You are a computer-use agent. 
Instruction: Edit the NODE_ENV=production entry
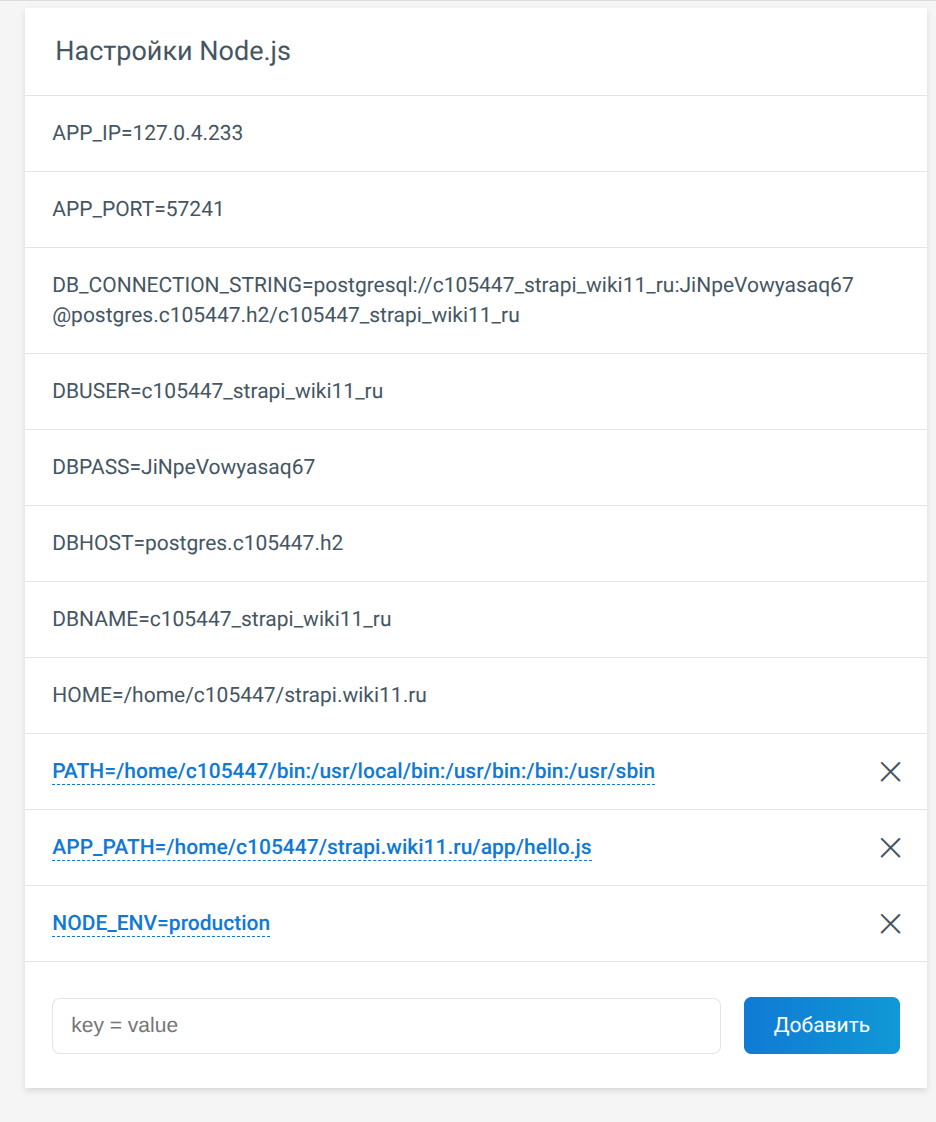[x=161, y=923]
